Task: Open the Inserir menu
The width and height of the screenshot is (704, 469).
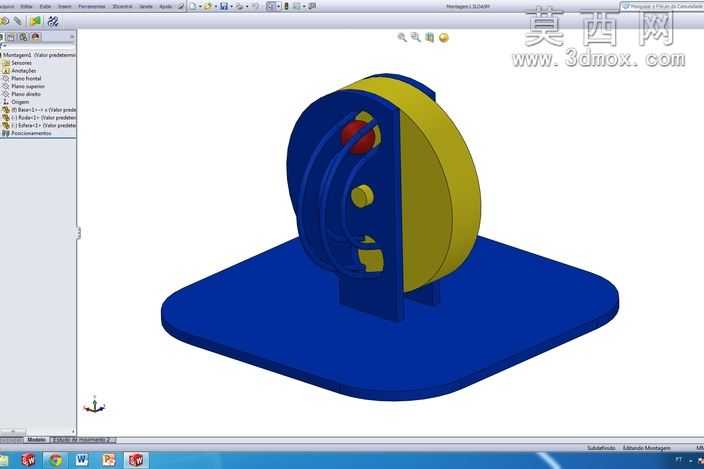Action: [x=65, y=7]
